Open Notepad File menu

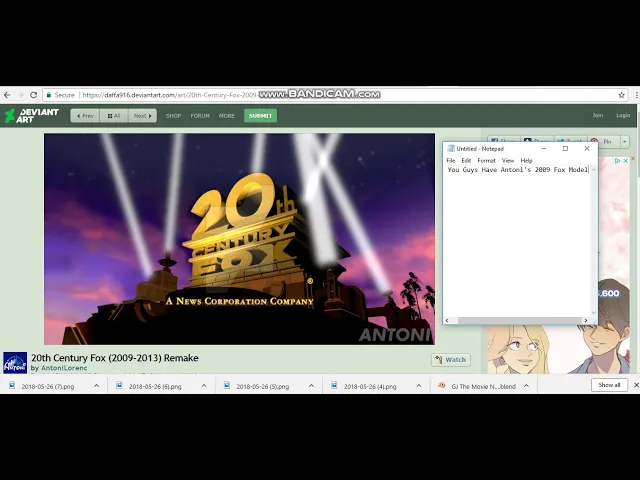click(451, 160)
